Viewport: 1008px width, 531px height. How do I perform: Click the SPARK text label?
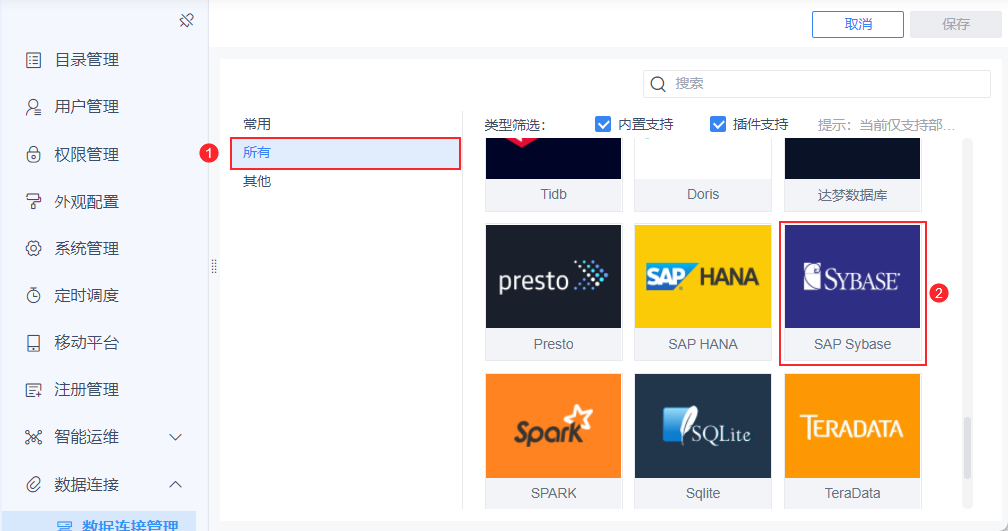[554, 493]
